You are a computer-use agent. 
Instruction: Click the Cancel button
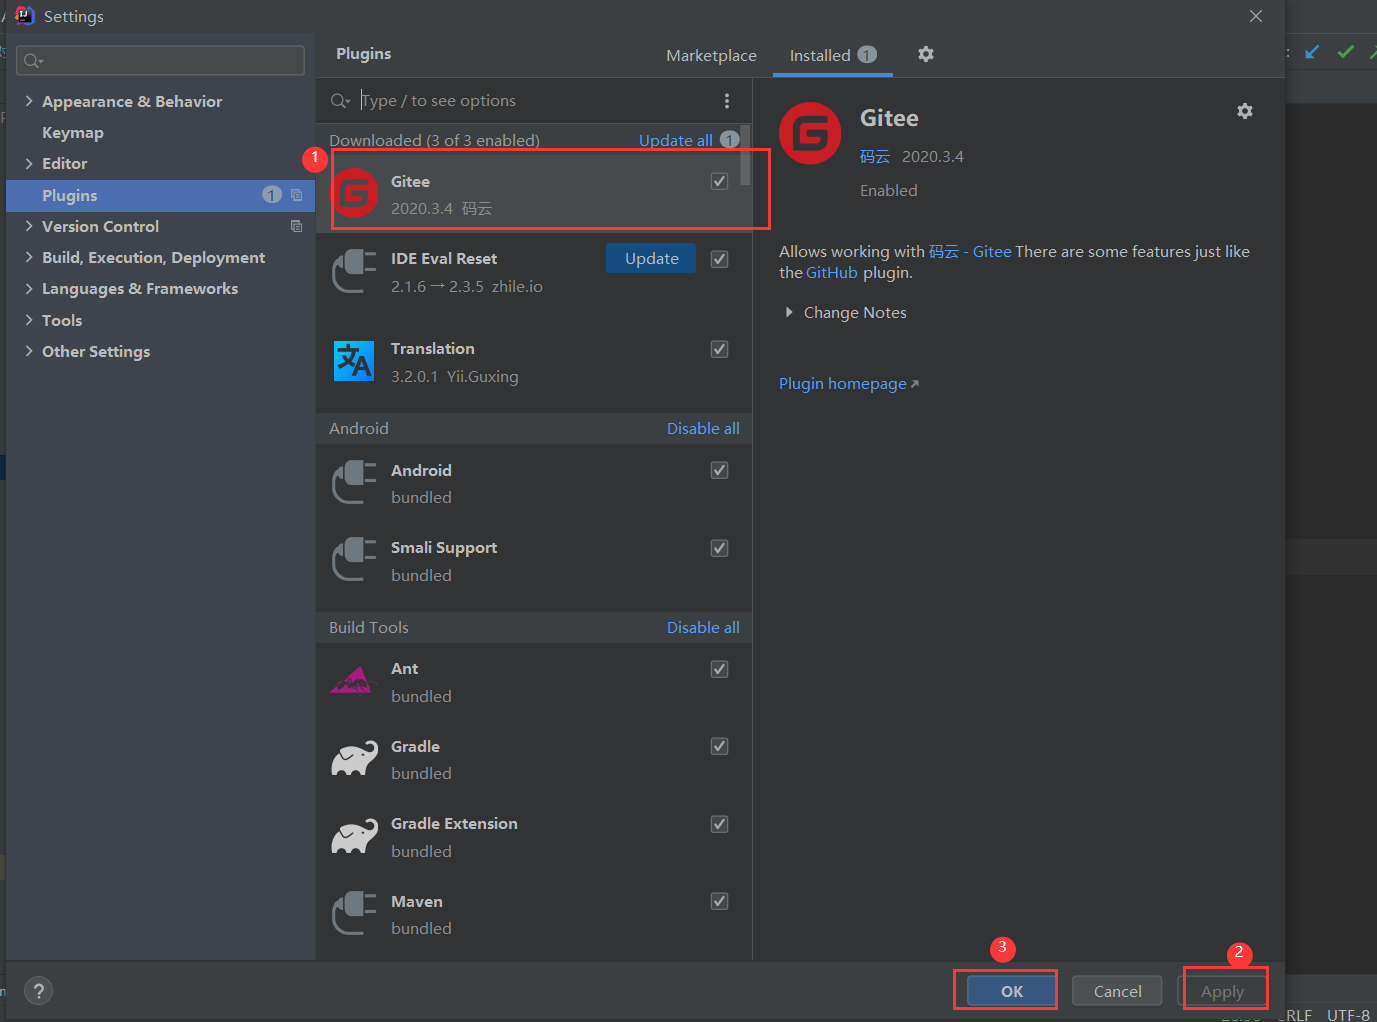tap(1117, 991)
